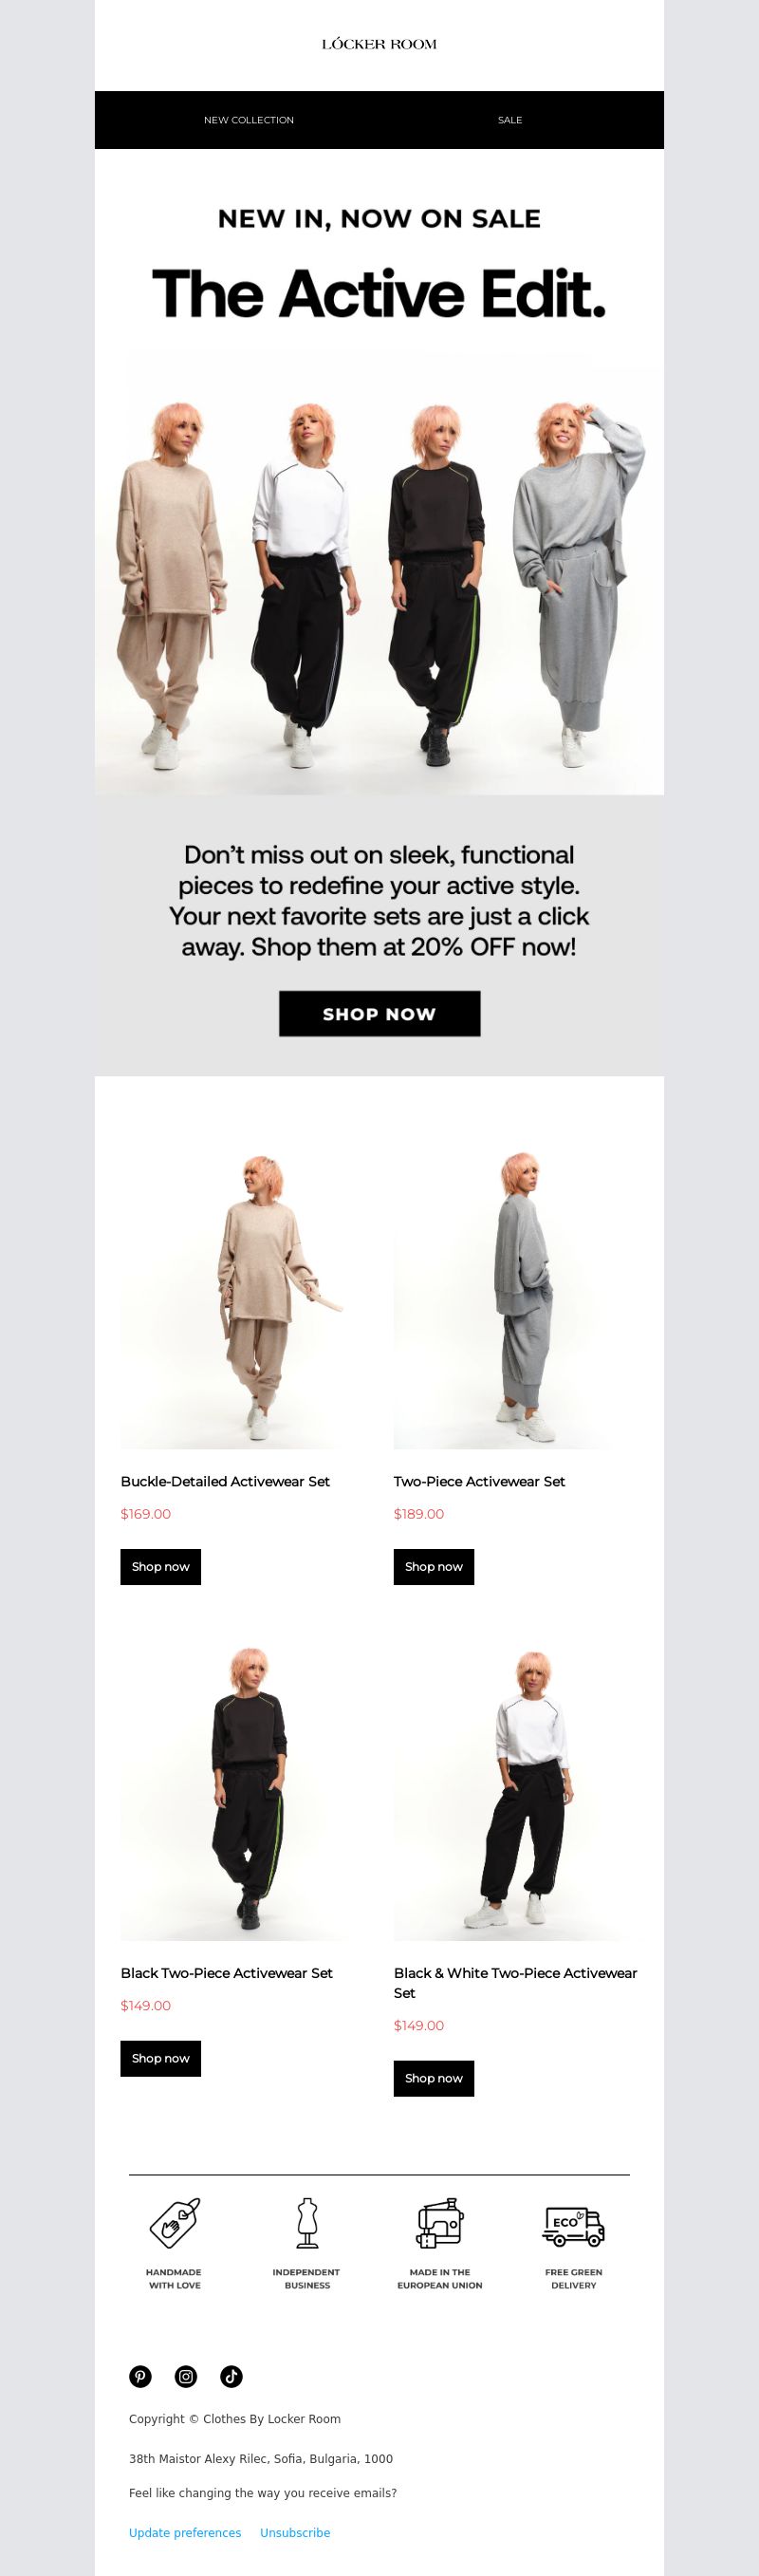Click the Shop Now banner button
The height and width of the screenshot is (2576, 759).
[x=380, y=1013]
